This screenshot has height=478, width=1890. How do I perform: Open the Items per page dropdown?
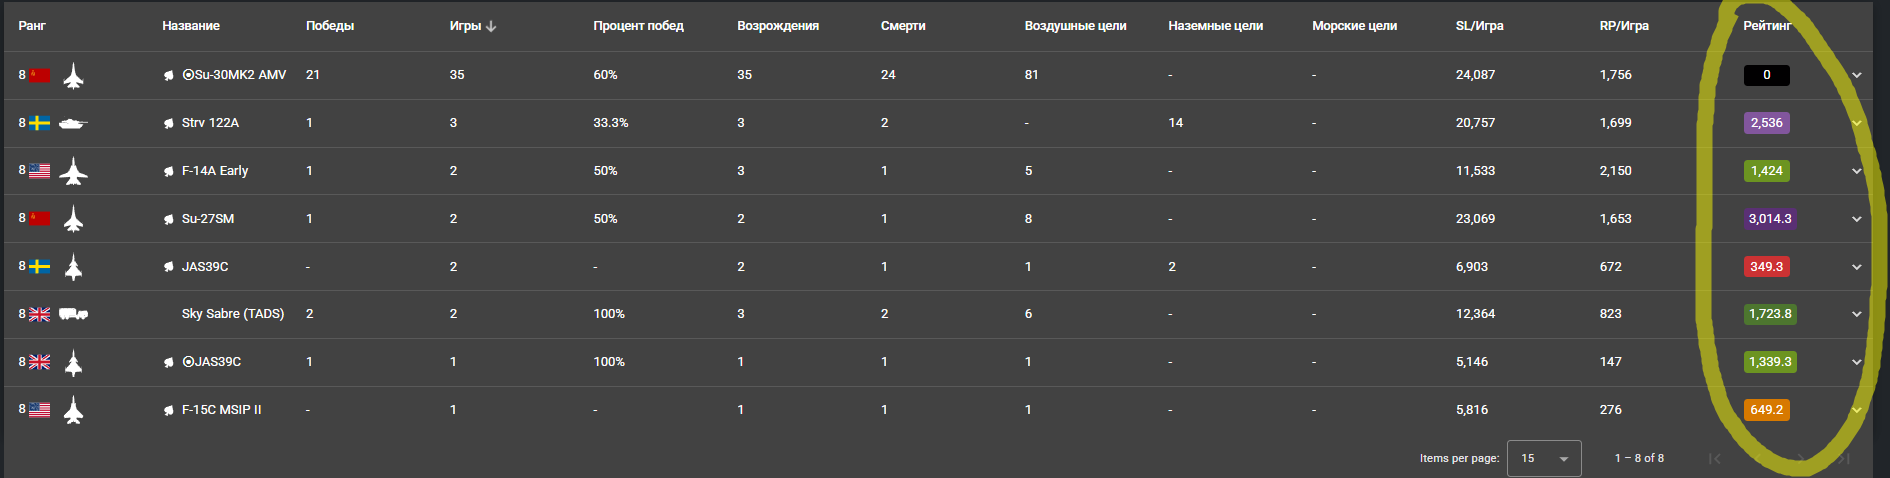1543,458
